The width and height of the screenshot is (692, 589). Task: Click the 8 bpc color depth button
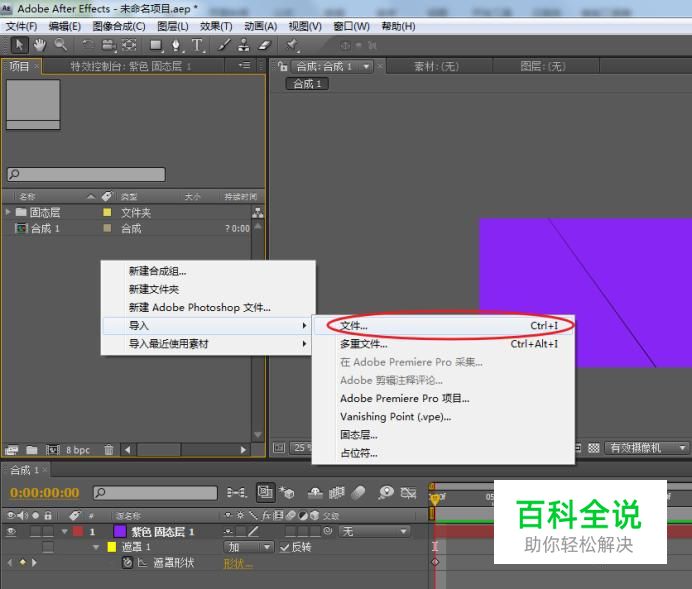[x=78, y=450]
